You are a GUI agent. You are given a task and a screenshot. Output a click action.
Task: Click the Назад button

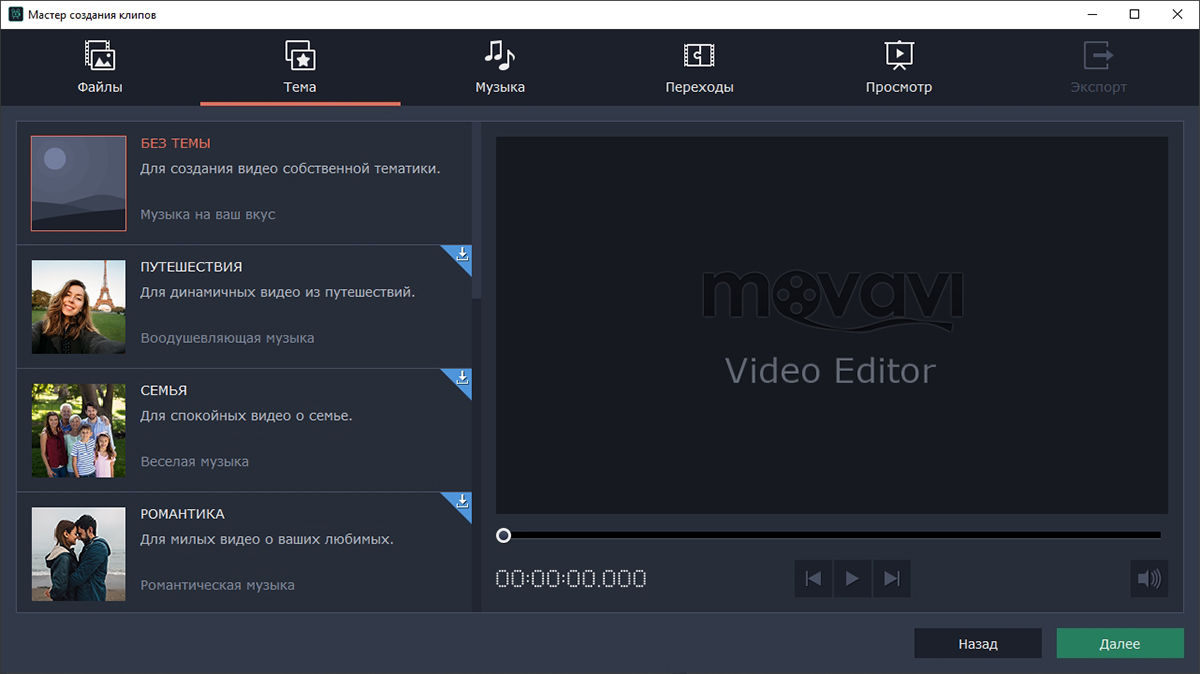978,643
